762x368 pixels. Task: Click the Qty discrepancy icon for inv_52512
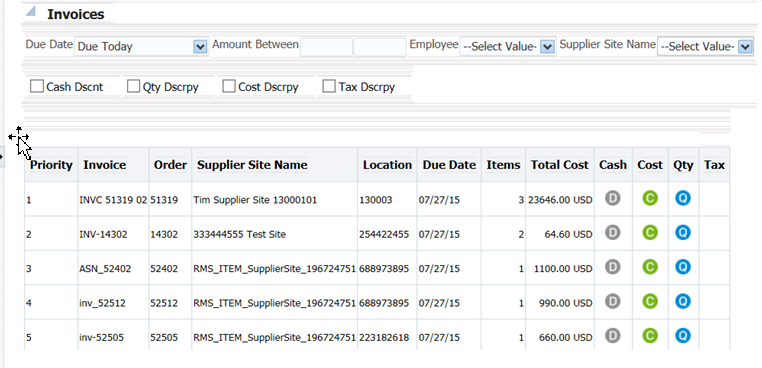[x=683, y=301]
